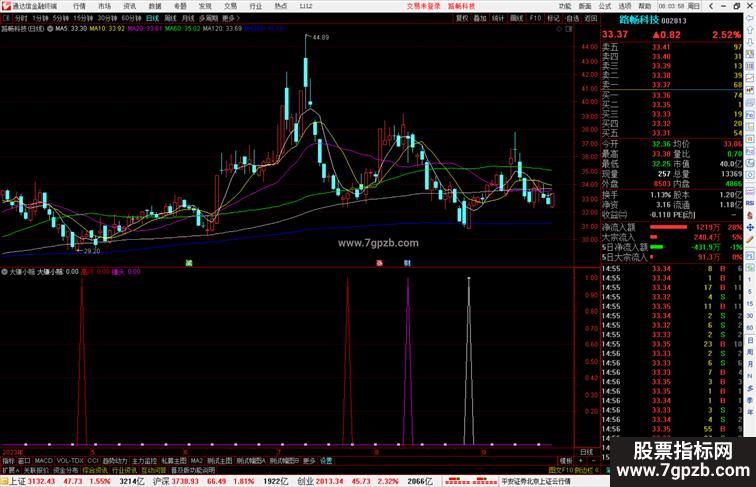The width and height of the screenshot is (756, 487).
Task: Open the 综合资讯 tab
Action: click(95, 470)
